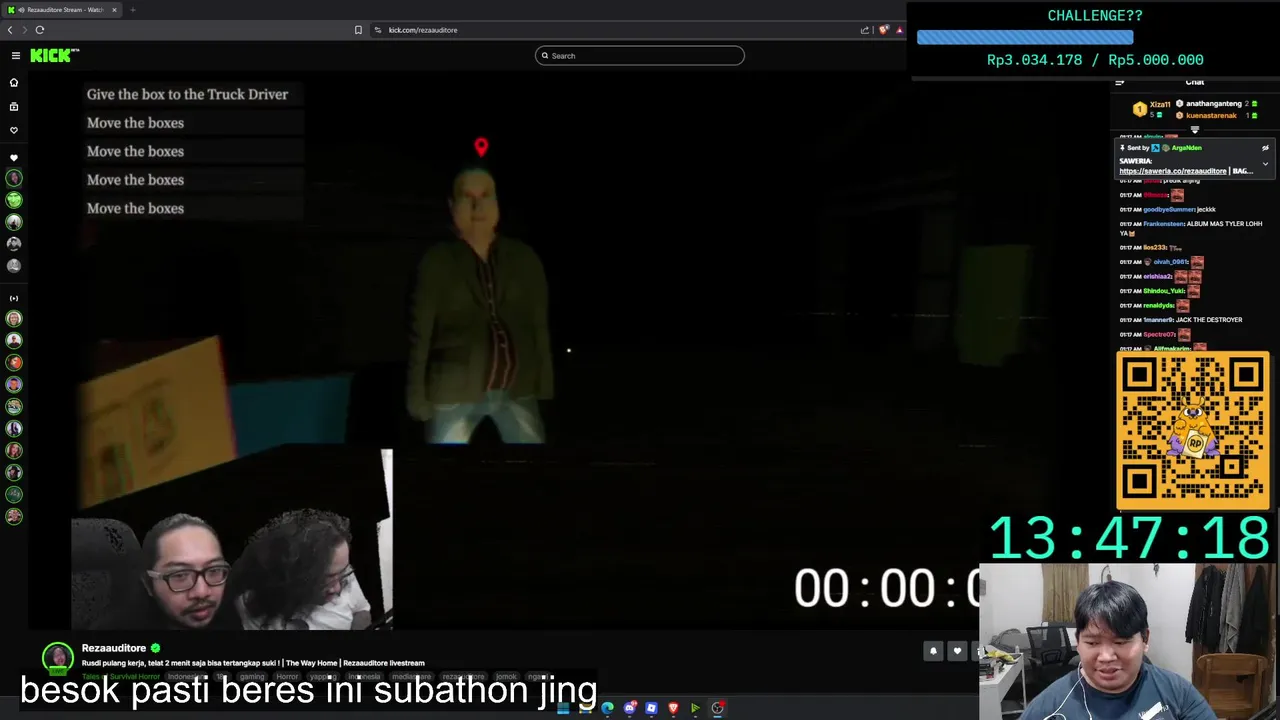Open Microsoft Edge from taskbar
Viewport: 1280px width, 720px height.
(x=607, y=708)
